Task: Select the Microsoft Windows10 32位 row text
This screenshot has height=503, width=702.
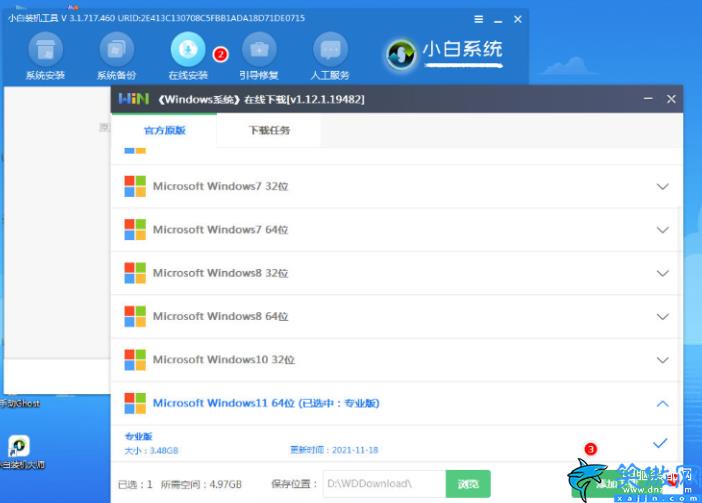Action: (x=224, y=360)
